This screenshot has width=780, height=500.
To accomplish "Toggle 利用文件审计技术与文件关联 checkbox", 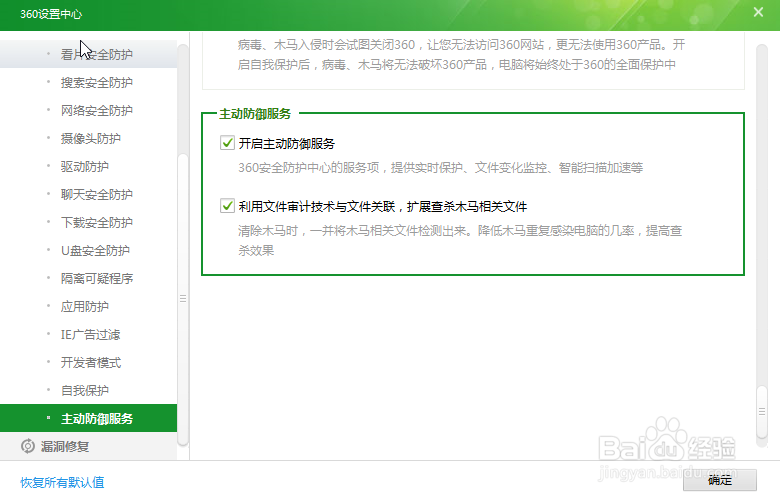I will (x=227, y=205).
